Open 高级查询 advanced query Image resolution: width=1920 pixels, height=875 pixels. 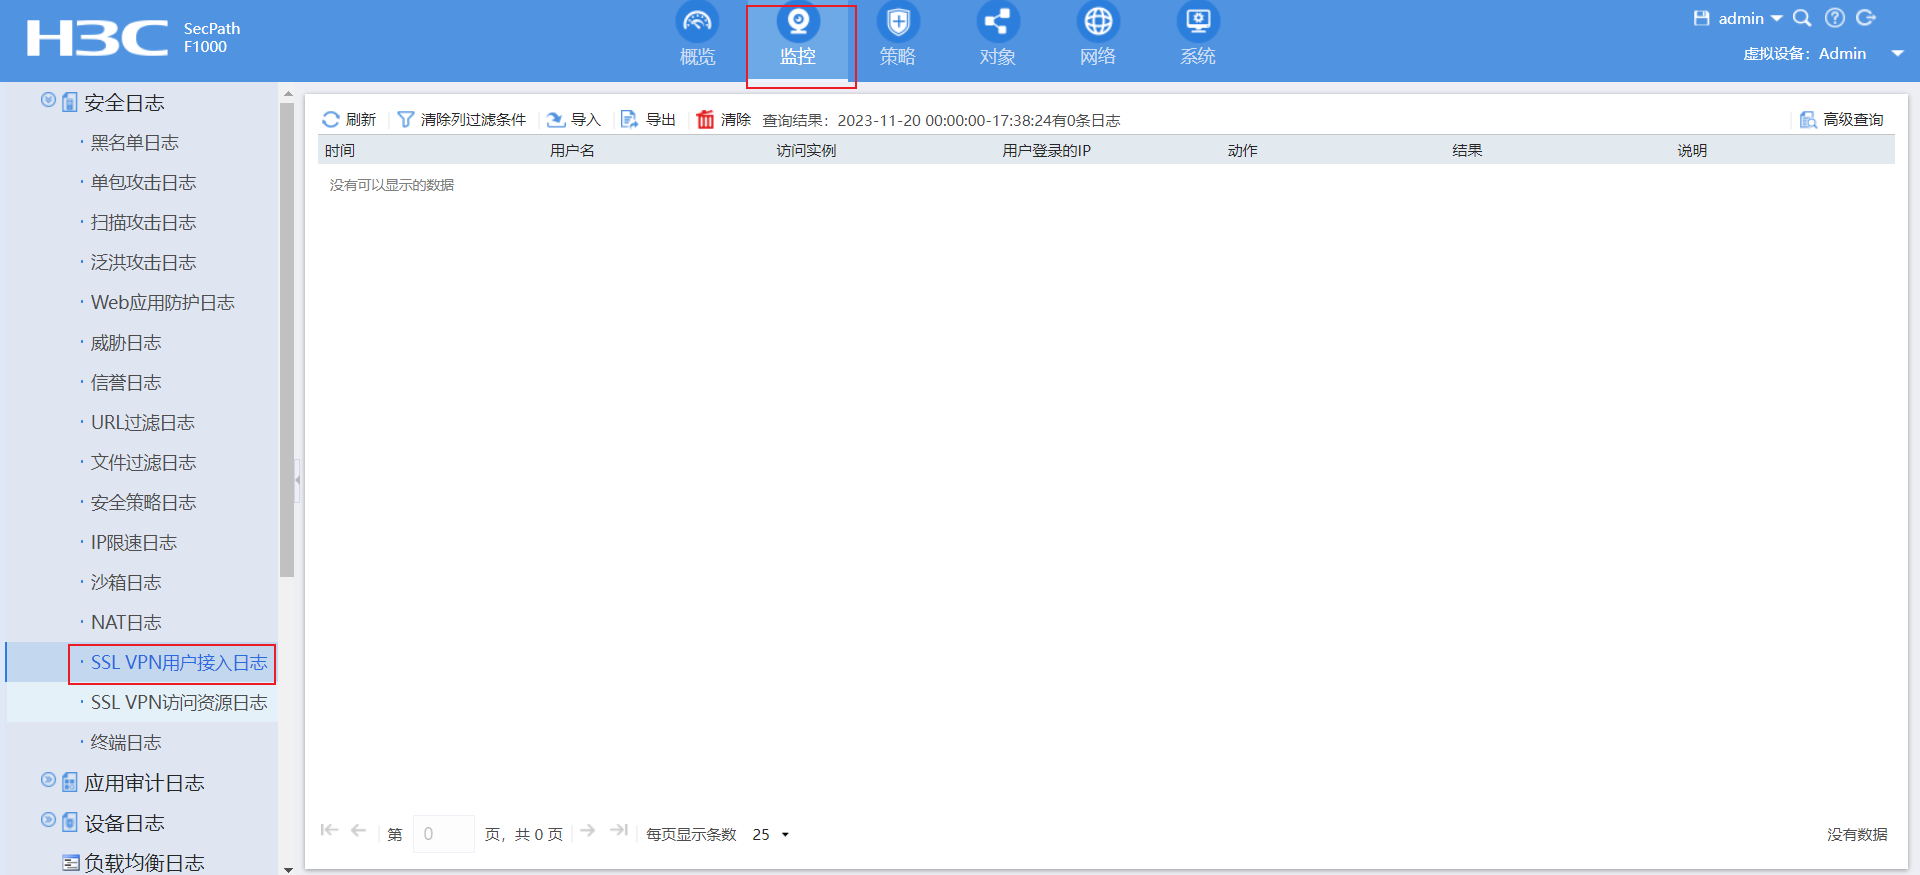(x=1841, y=120)
